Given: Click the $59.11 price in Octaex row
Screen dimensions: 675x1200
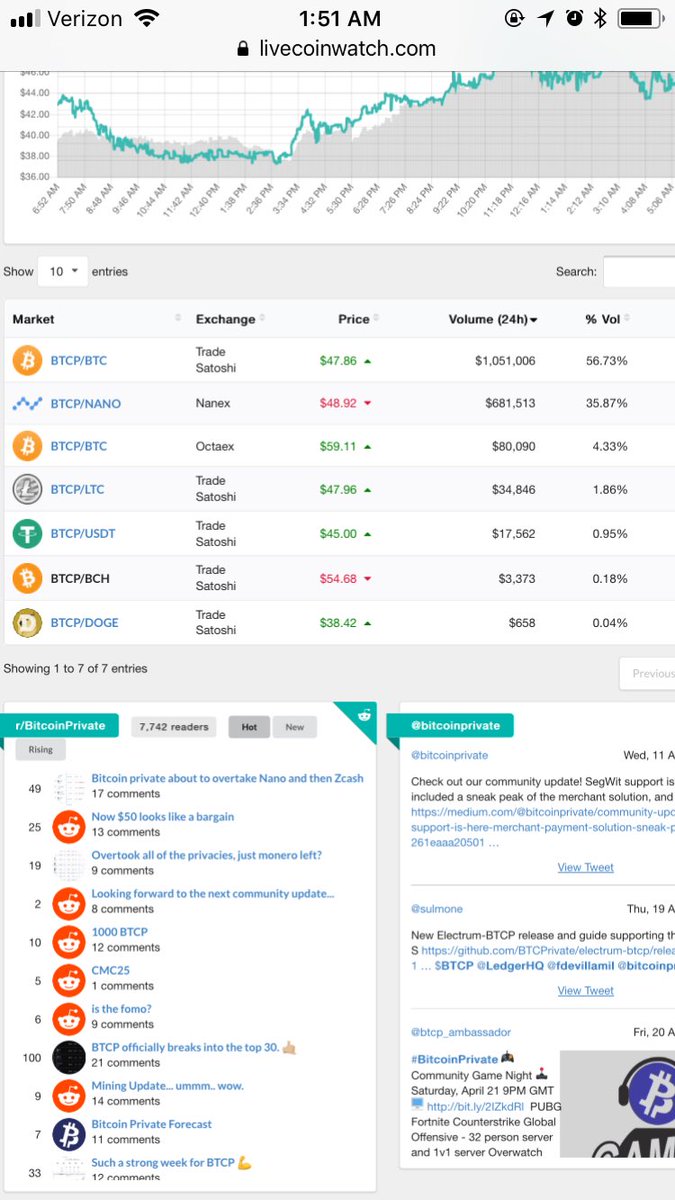Looking at the screenshot, I should click(x=338, y=446).
